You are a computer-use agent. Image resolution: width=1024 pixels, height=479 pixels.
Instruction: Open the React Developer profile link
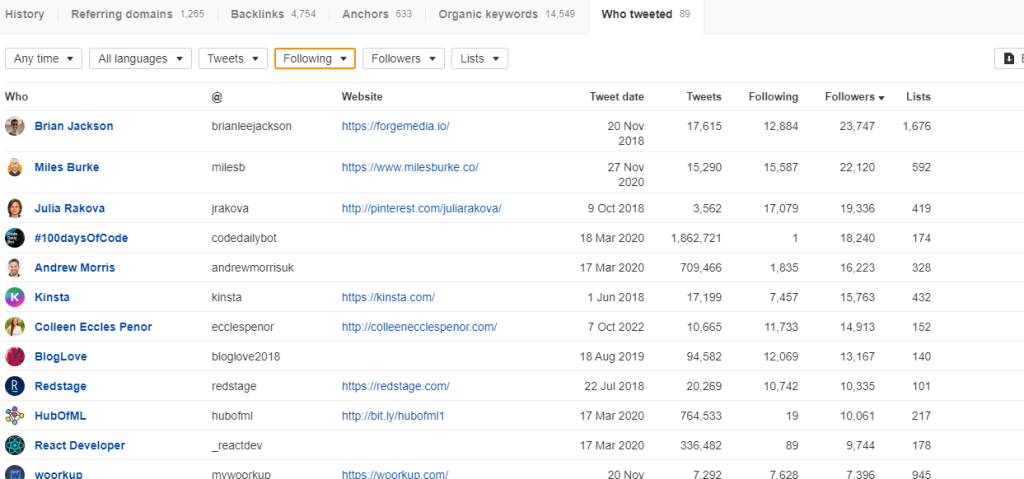pyautogui.click(x=80, y=446)
